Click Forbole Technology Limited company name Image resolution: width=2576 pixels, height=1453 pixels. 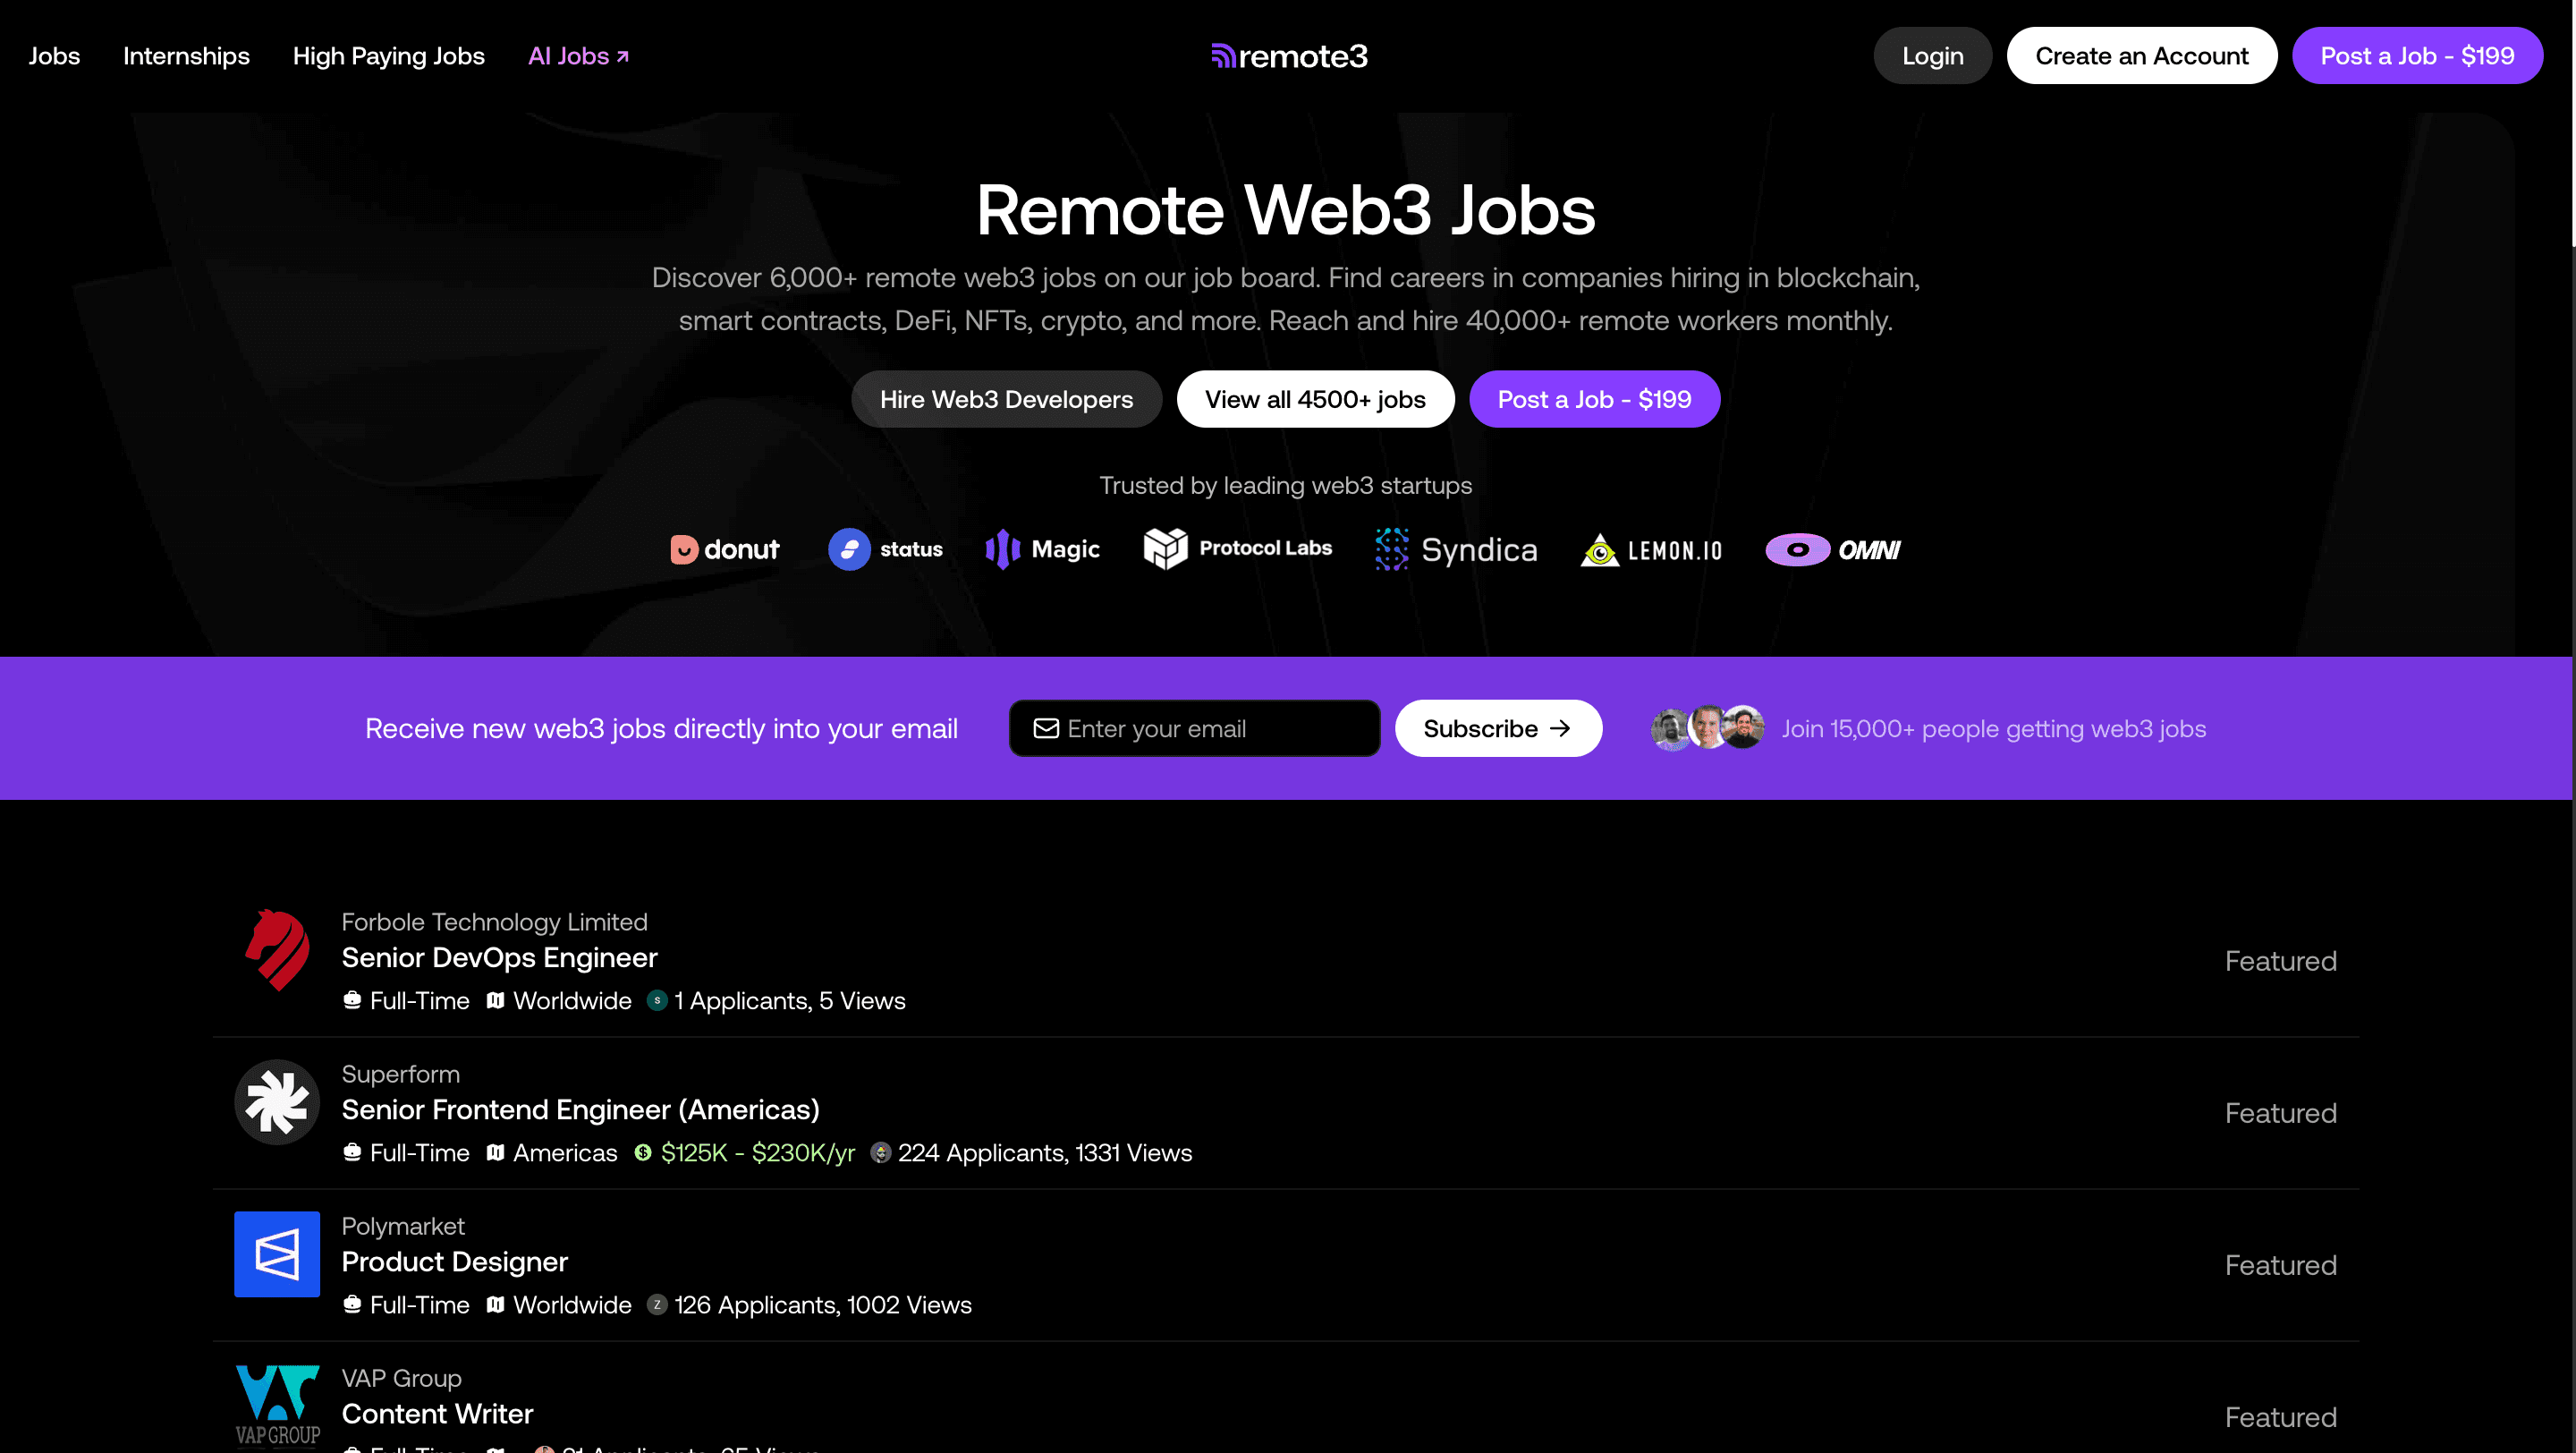click(494, 922)
